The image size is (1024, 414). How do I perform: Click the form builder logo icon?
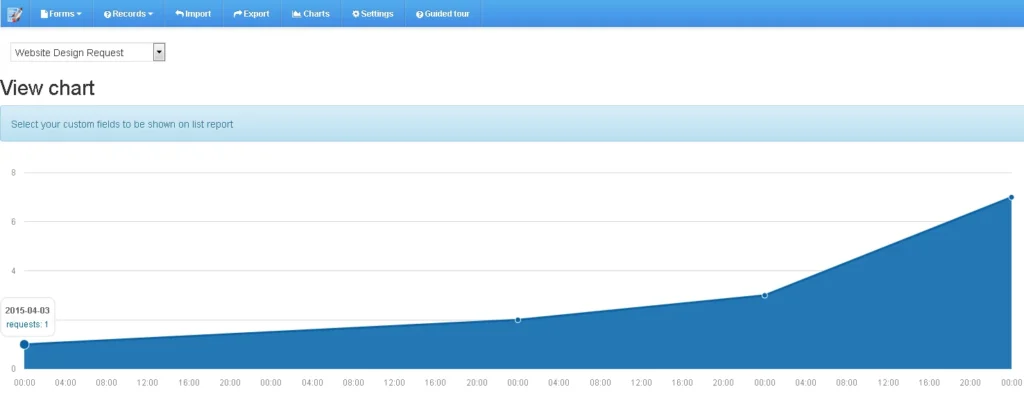[x=14, y=14]
